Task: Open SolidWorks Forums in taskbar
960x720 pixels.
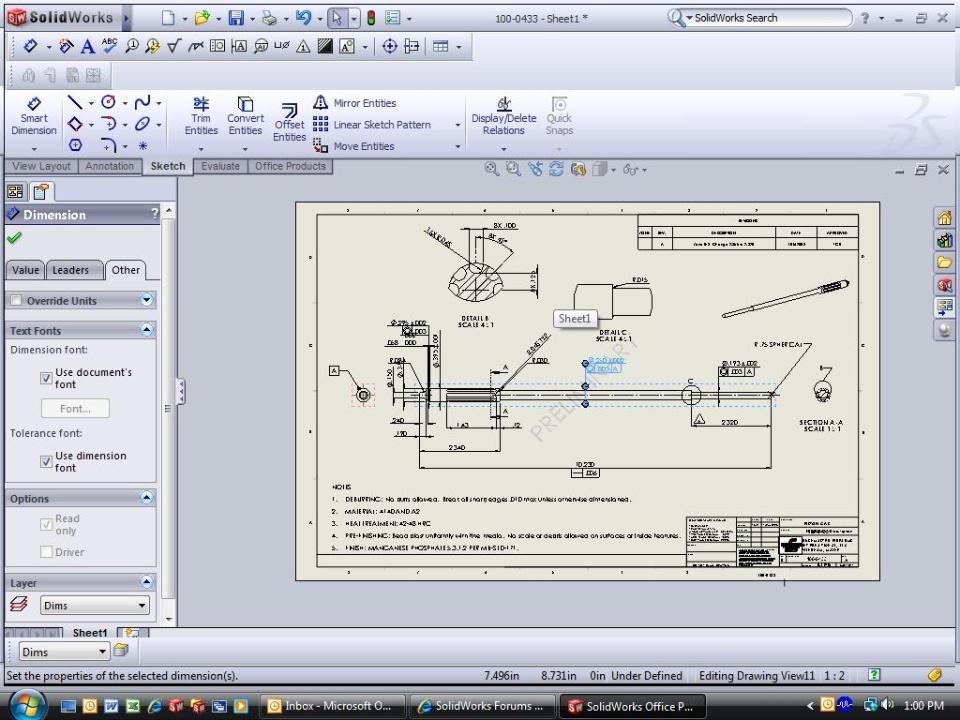Action: [480, 706]
